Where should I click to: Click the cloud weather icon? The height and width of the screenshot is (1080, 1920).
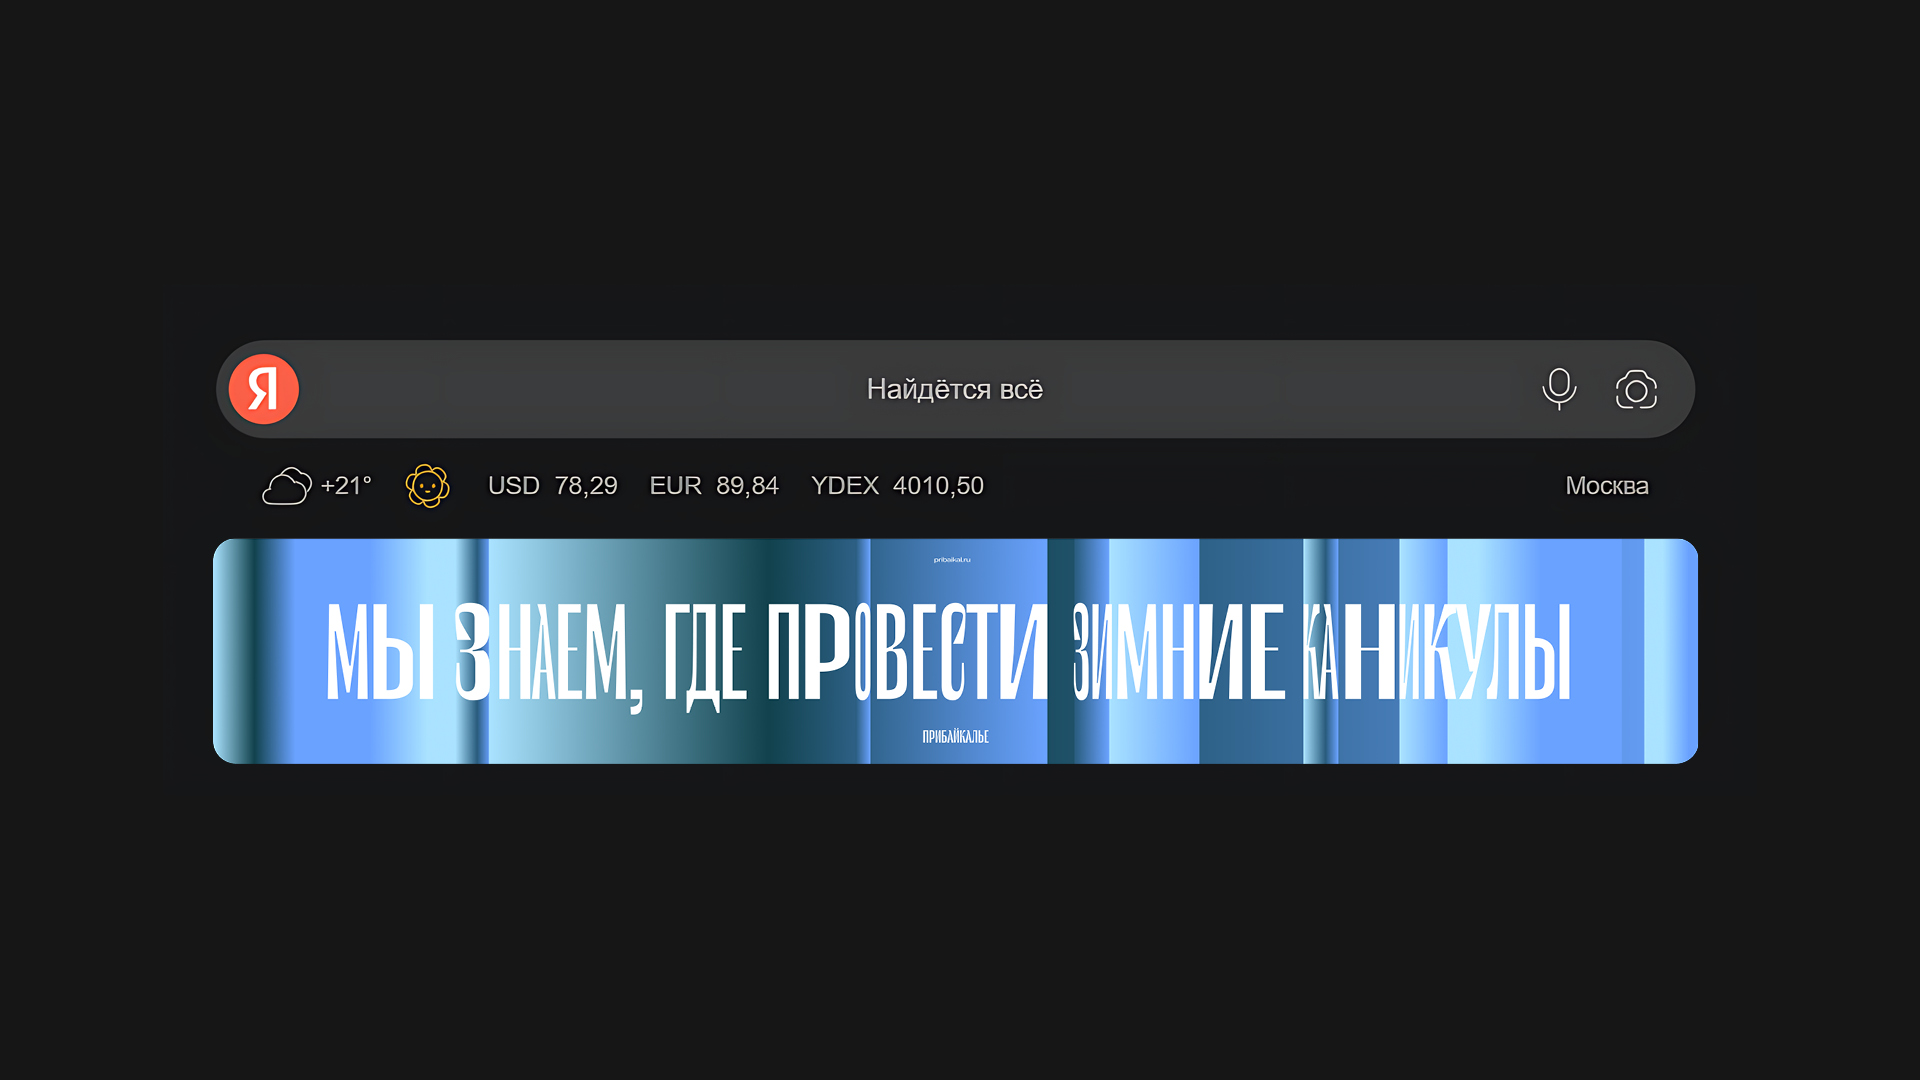click(x=286, y=487)
